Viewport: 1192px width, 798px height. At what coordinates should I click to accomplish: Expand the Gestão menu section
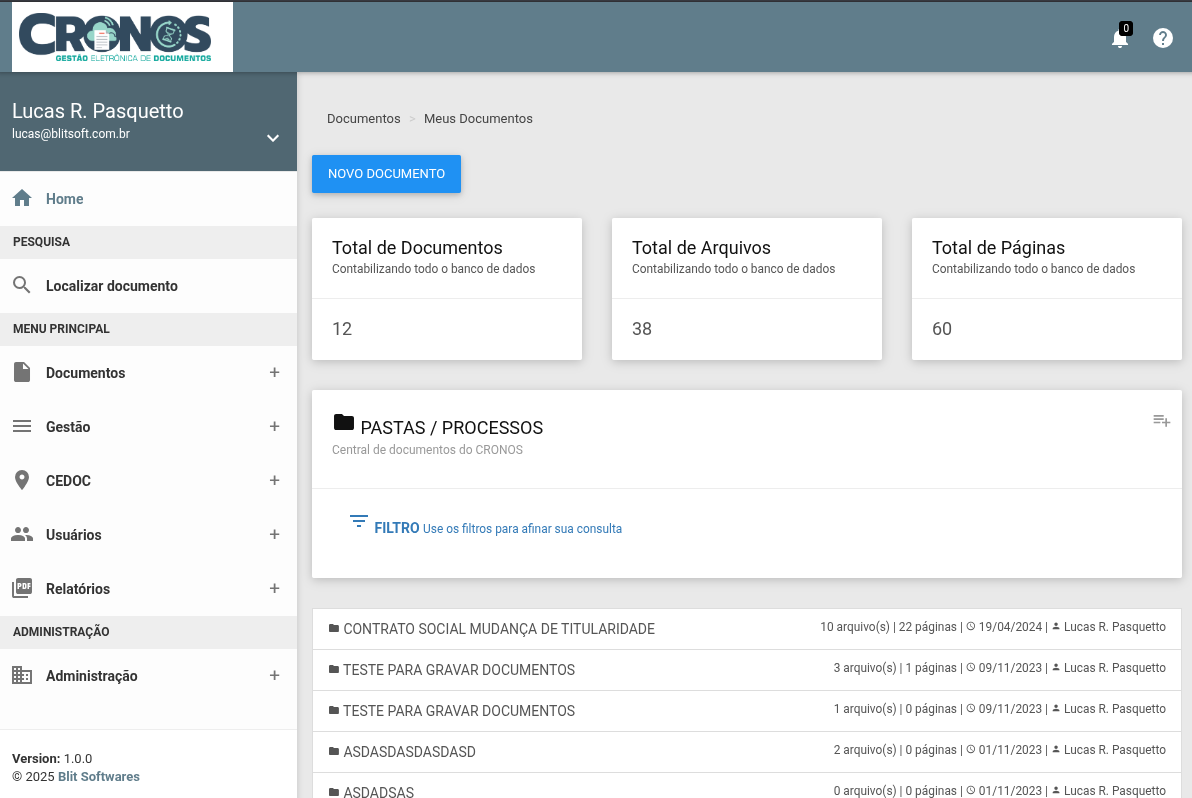[274, 426]
